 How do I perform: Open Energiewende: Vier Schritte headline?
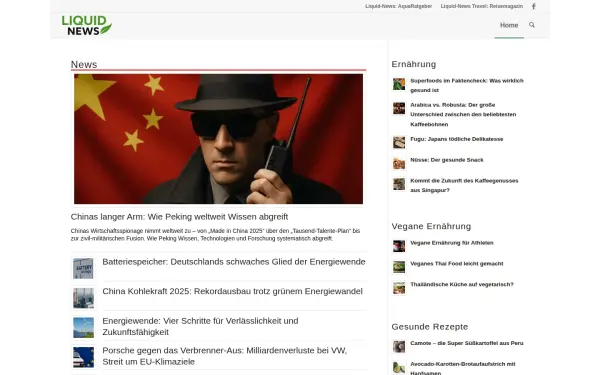[x=200, y=326]
